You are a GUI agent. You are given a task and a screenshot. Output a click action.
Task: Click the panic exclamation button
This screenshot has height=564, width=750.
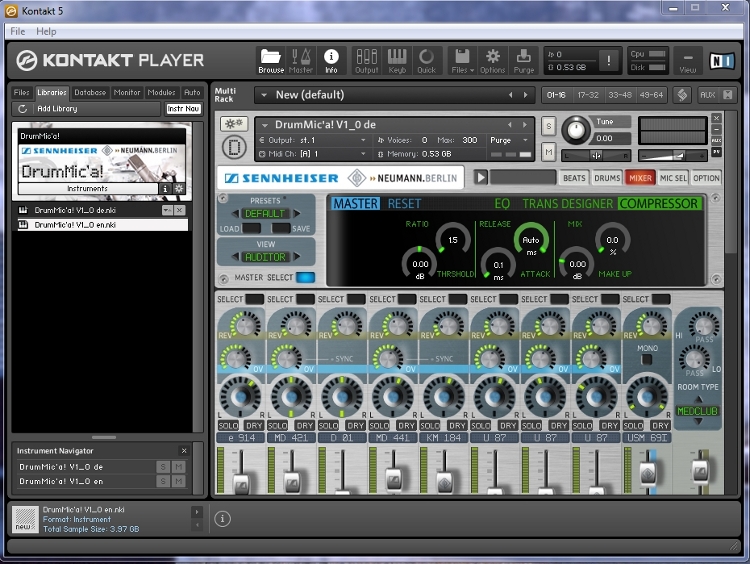608,60
